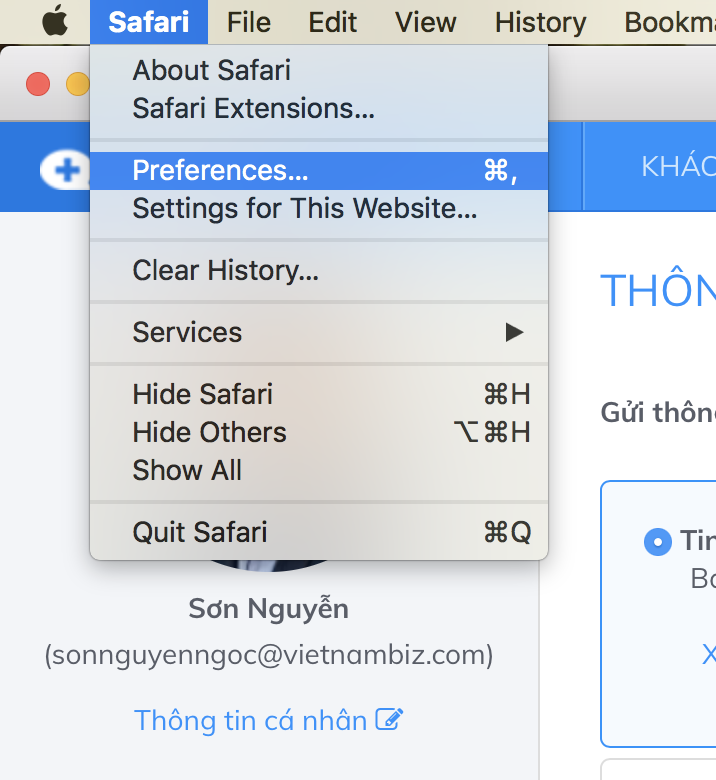The height and width of the screenshot is (780, 716).
Task: Quit Safari from the menu
Action: point(199,532)
